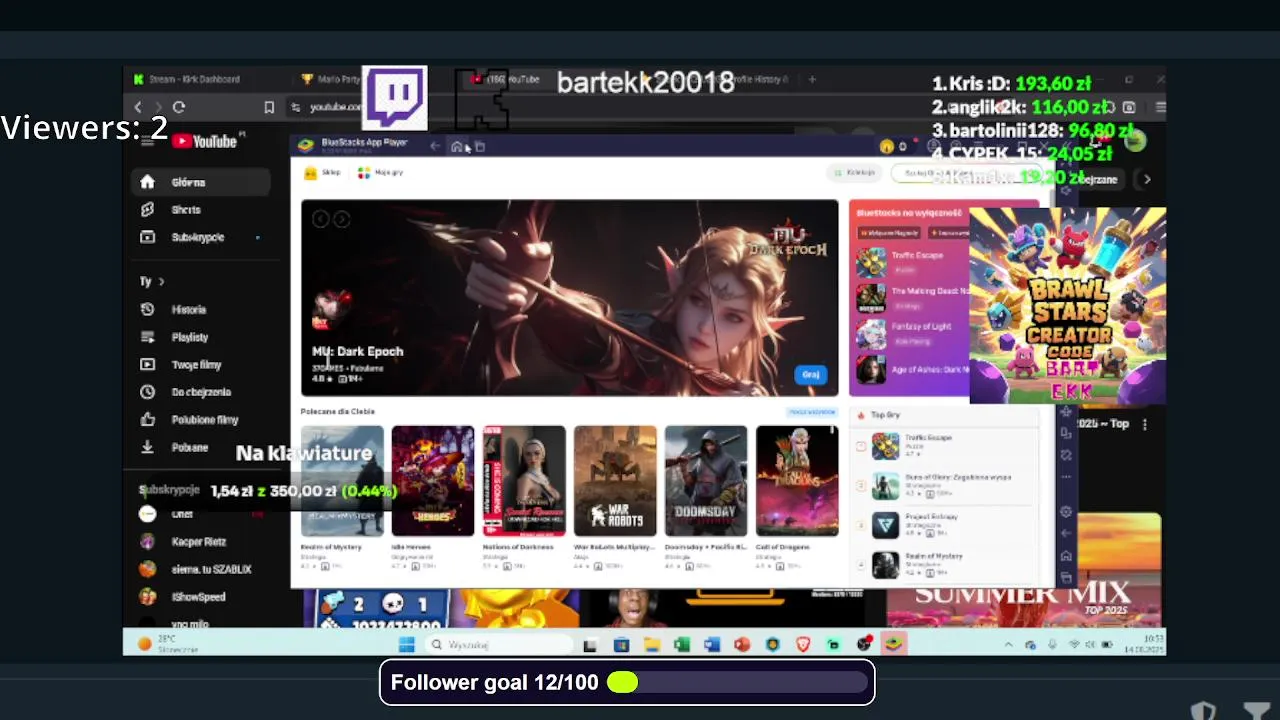
Task: Open The Walking Dead in the exclusive panel
Action: pyautogui.click(x=910, y=298)
